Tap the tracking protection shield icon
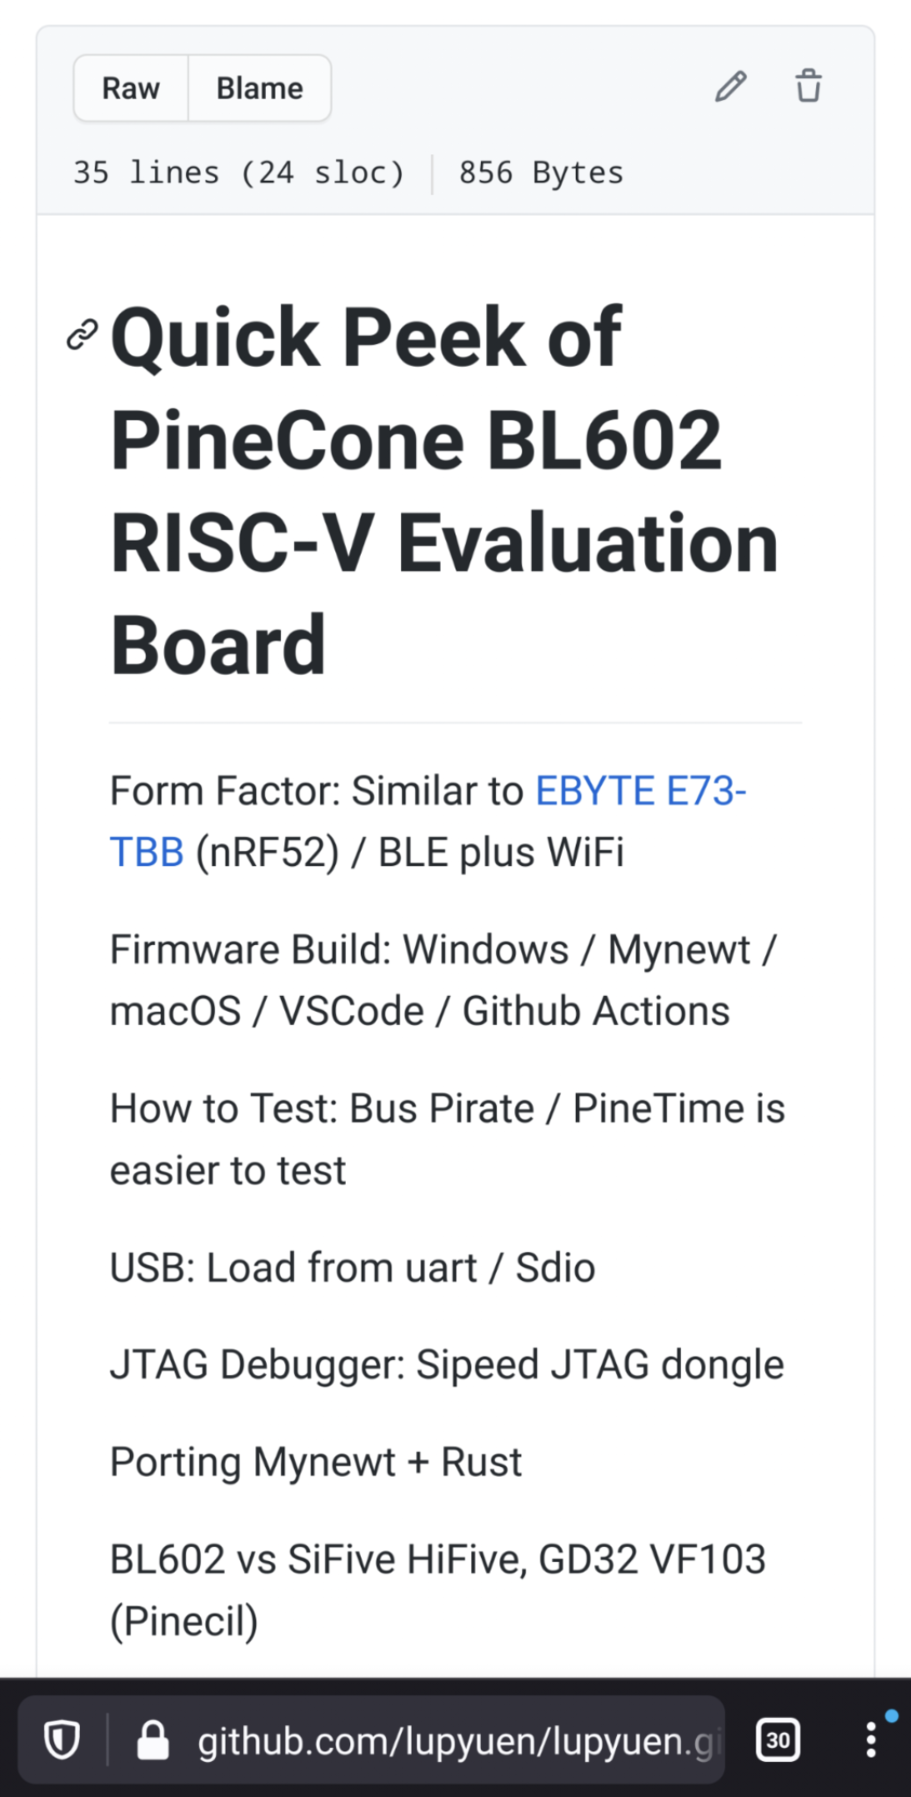This screenshot has height=1797, width=911. pos(62,1741)
